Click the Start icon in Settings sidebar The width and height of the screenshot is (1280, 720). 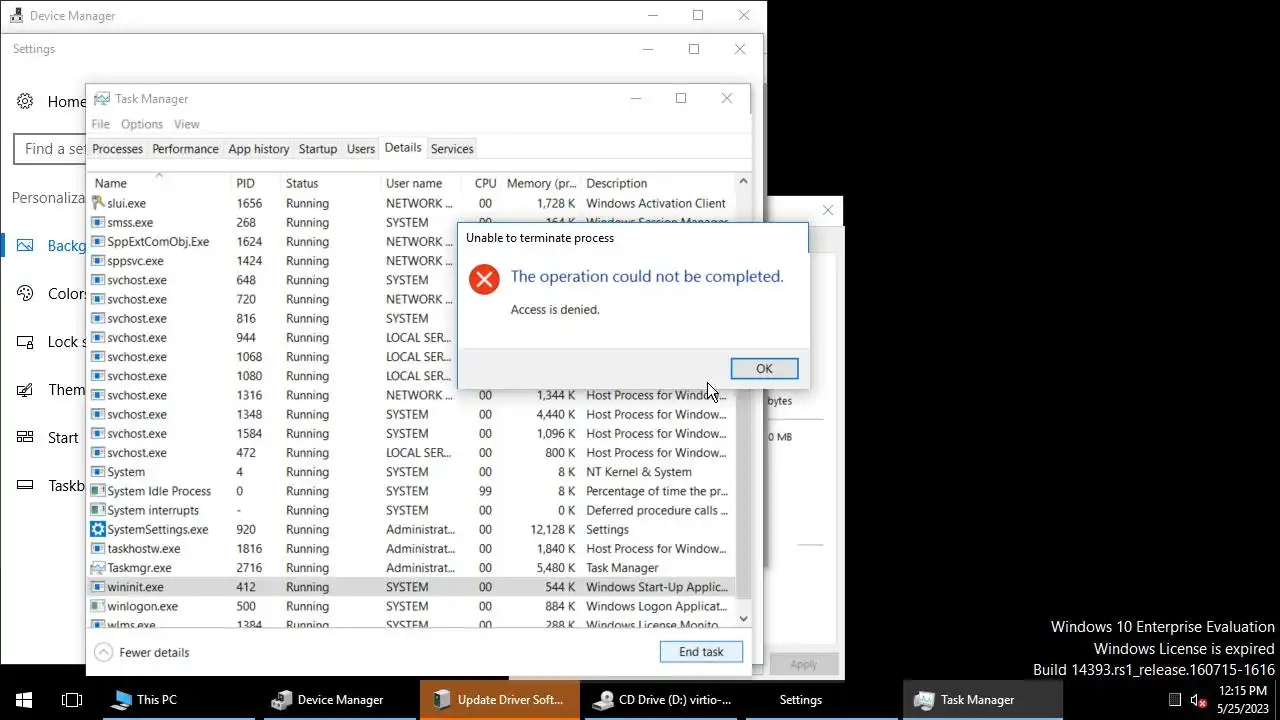(x=26, y=437)
